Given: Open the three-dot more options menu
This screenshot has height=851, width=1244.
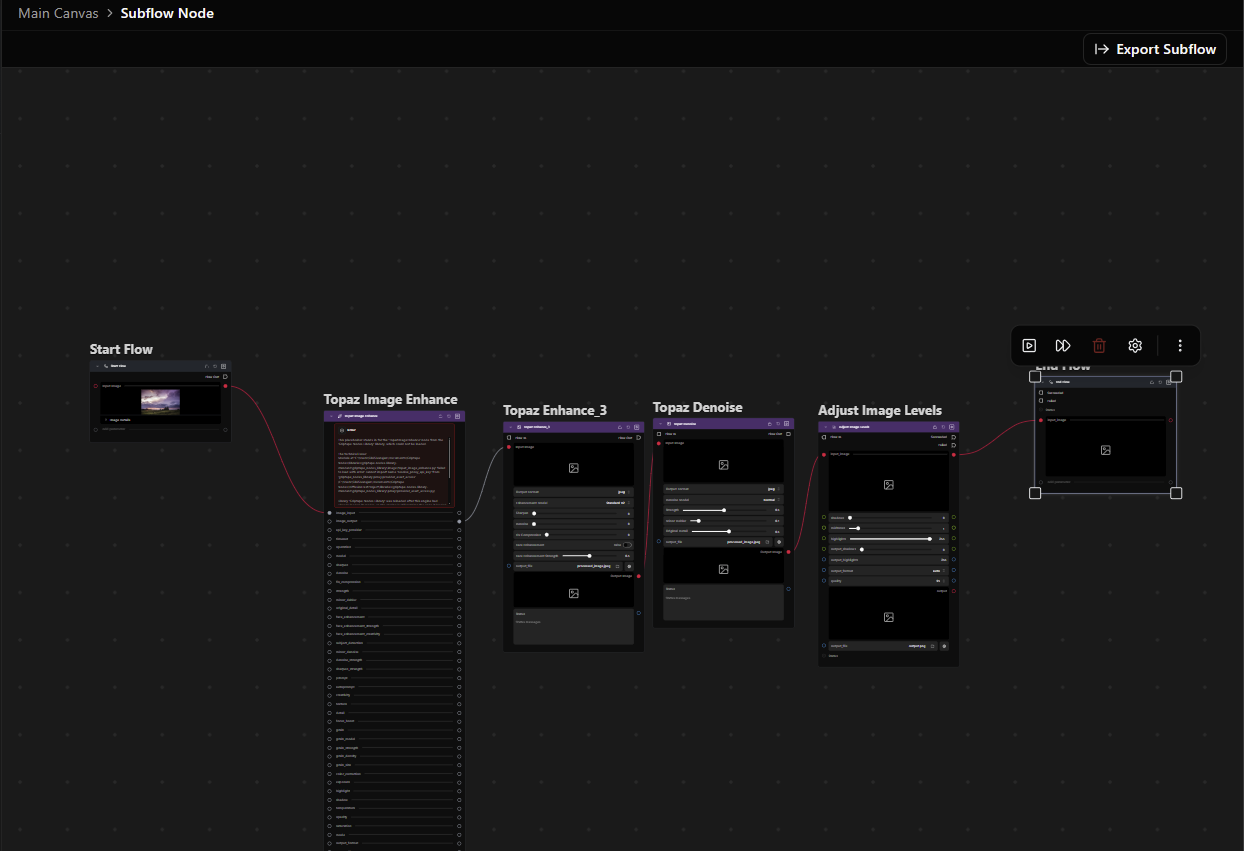Looking at the screenshot, I should point(1180,345).
